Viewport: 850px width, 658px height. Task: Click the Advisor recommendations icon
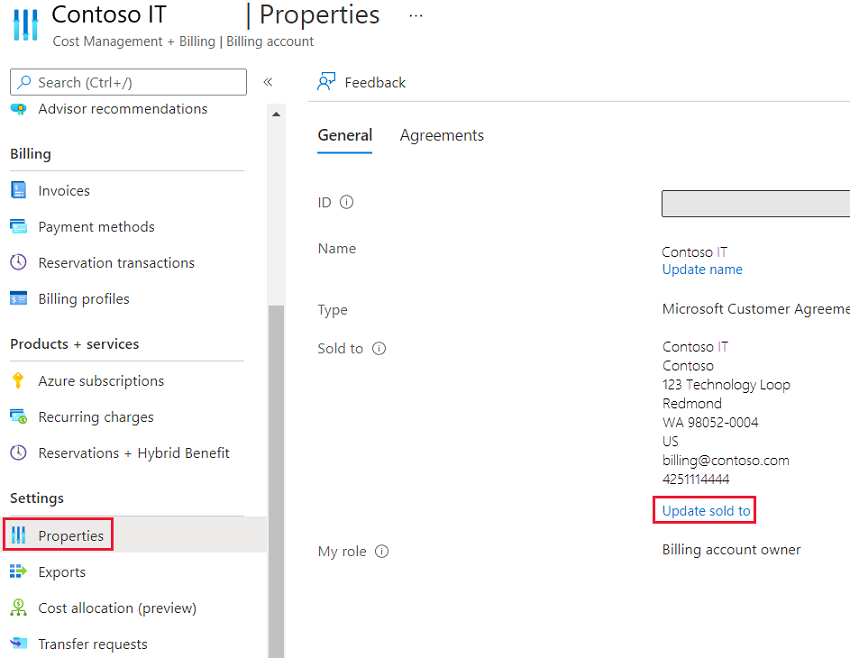(18, 109)
